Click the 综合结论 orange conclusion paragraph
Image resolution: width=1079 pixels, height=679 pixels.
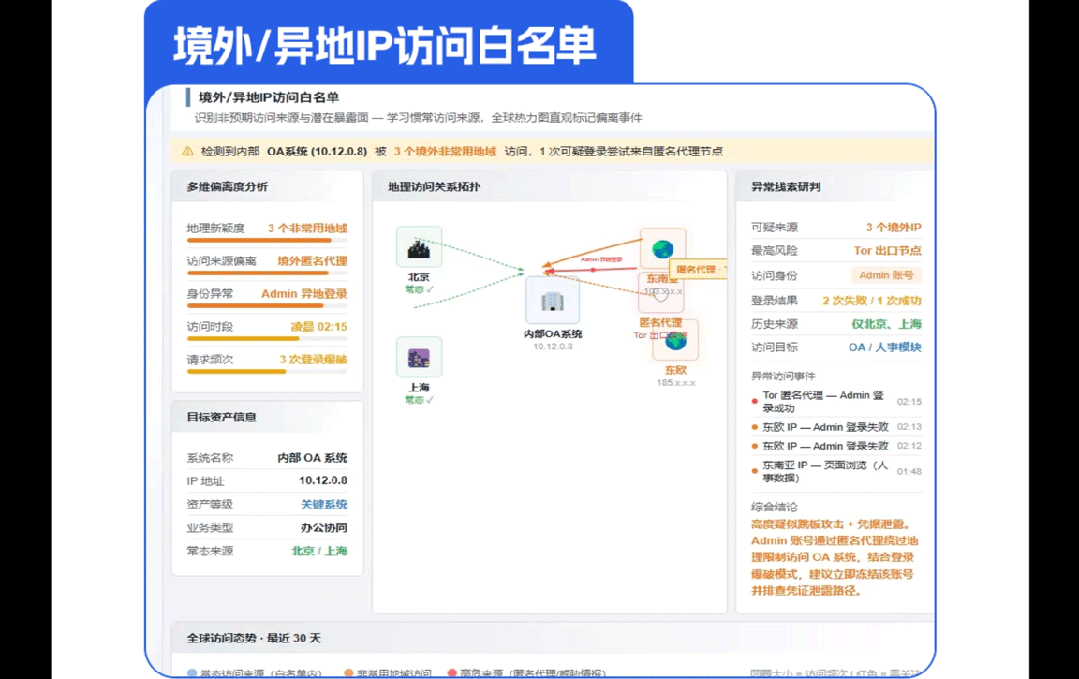click(x=835, y=557)
